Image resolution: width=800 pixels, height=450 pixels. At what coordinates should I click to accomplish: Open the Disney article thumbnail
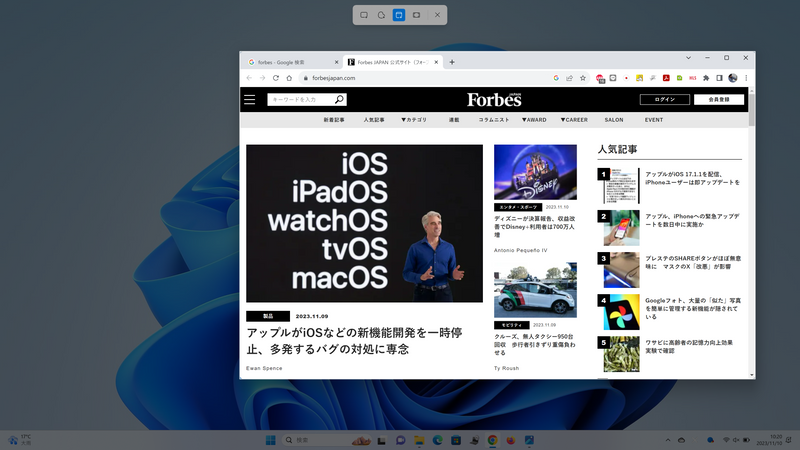(535, 172)
